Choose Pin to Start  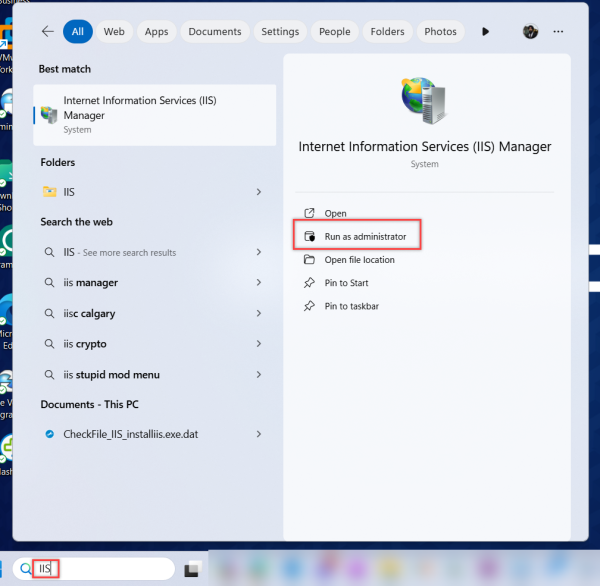346,283
